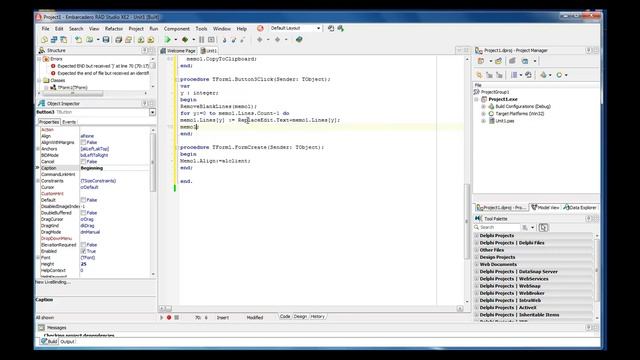Toggle the ElevationRequired False checkbox
The width and height of the screenshot is (640, 360).
click(x=83, y=245)
